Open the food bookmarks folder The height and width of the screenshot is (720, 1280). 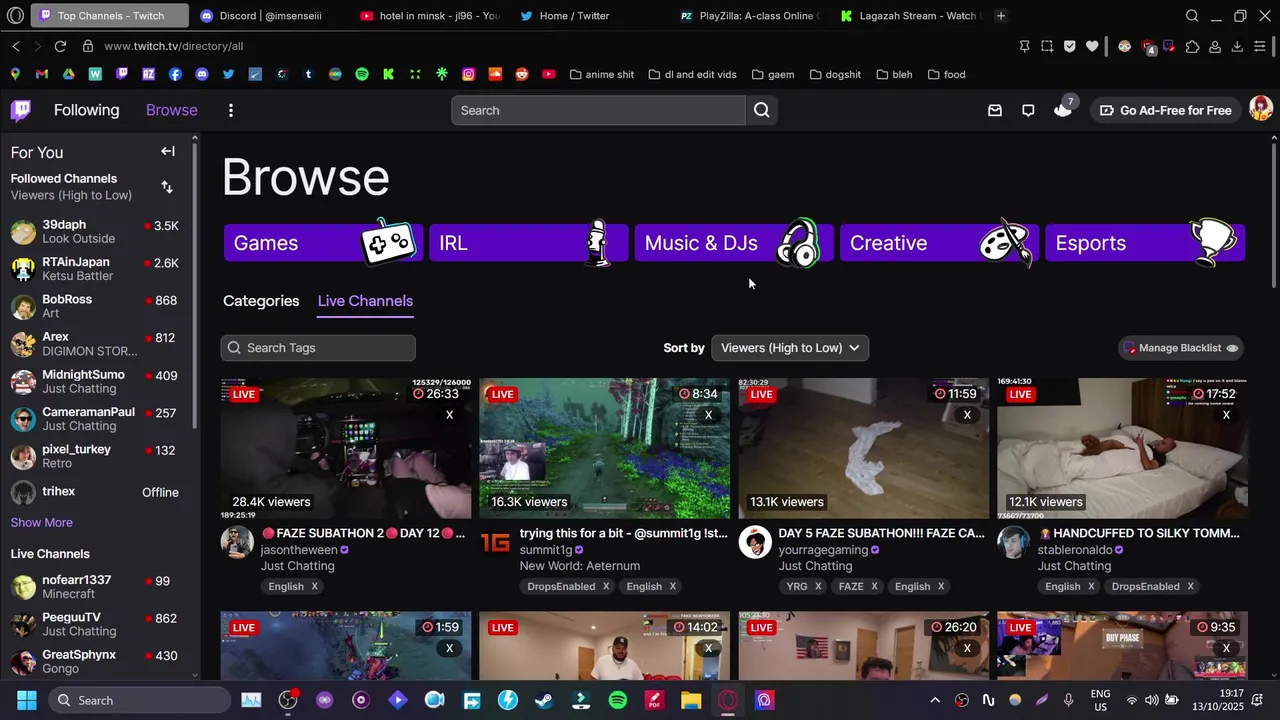pyautogui.click(x=946, y=74)
